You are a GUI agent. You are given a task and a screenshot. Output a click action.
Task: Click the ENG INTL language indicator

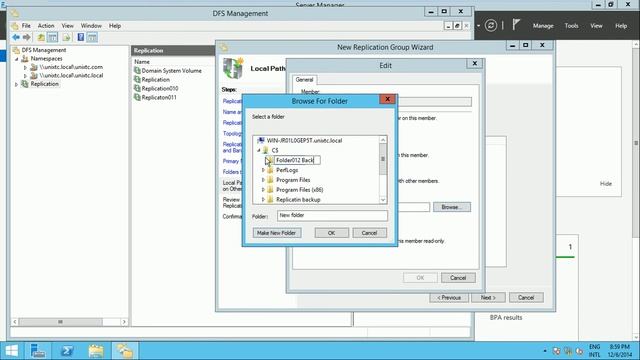tap(595, 351)
